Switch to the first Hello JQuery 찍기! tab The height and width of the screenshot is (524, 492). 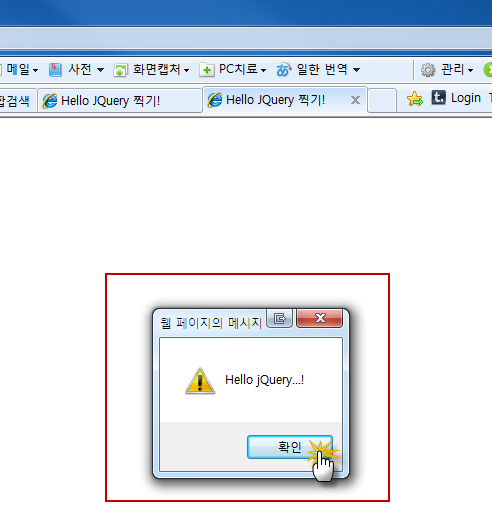point(120,101)
